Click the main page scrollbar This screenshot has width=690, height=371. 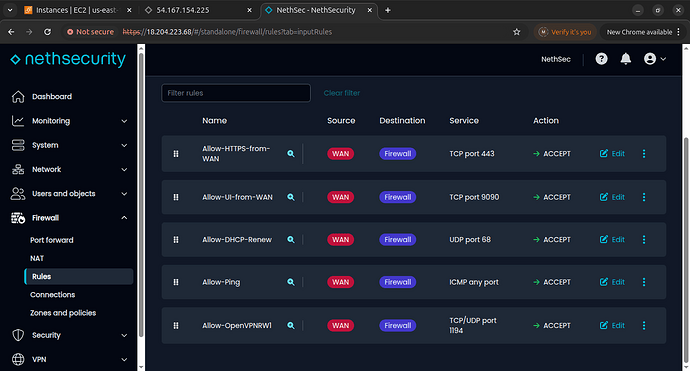click(x=686, y=251)
